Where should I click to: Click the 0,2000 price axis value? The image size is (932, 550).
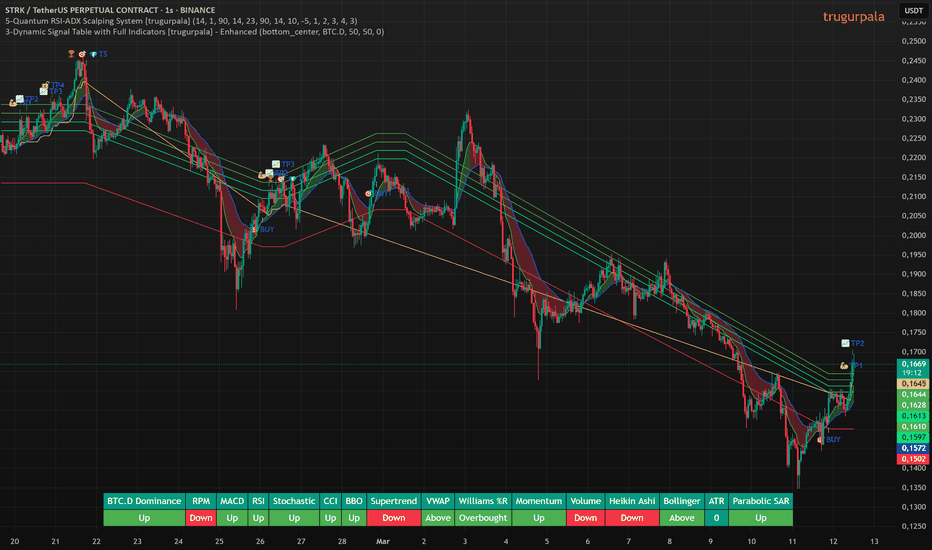click(x=914, y=235)
